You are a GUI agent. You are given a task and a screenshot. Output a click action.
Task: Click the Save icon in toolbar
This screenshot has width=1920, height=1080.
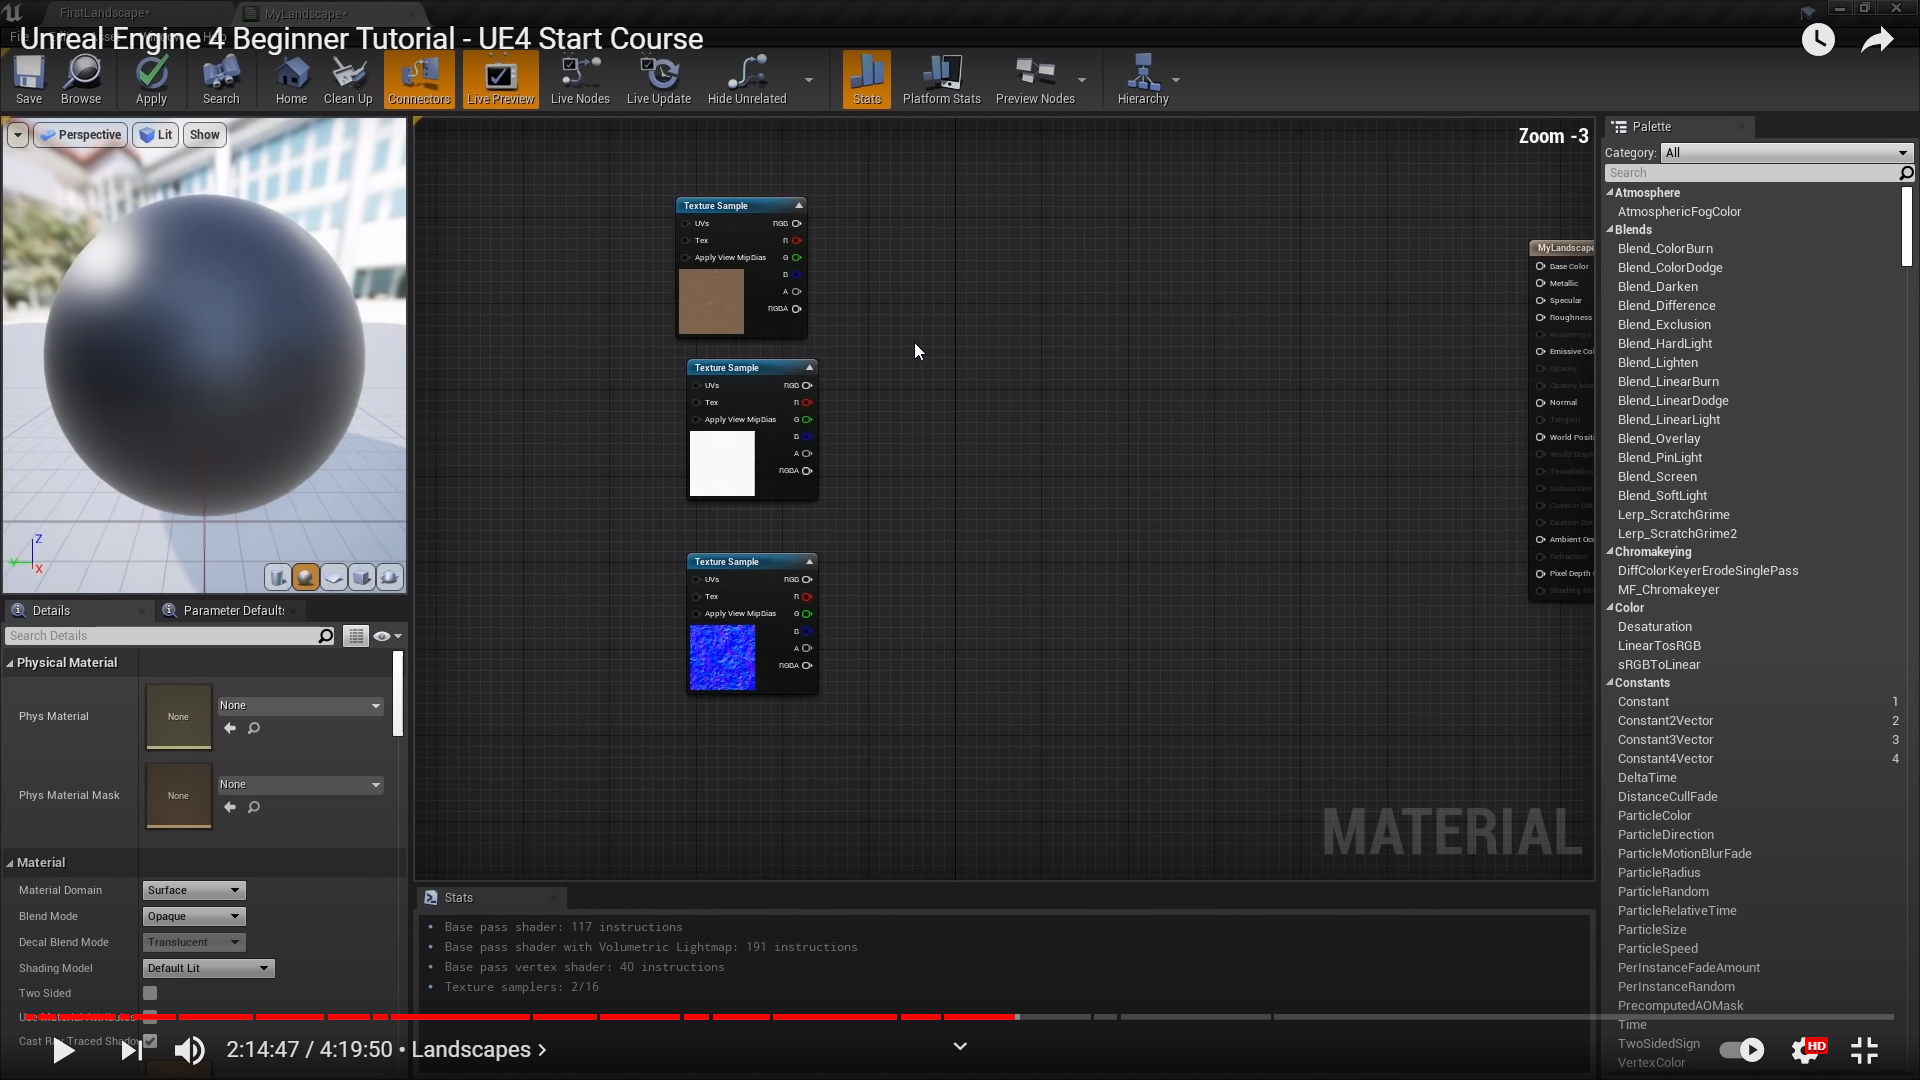point(29,80)
